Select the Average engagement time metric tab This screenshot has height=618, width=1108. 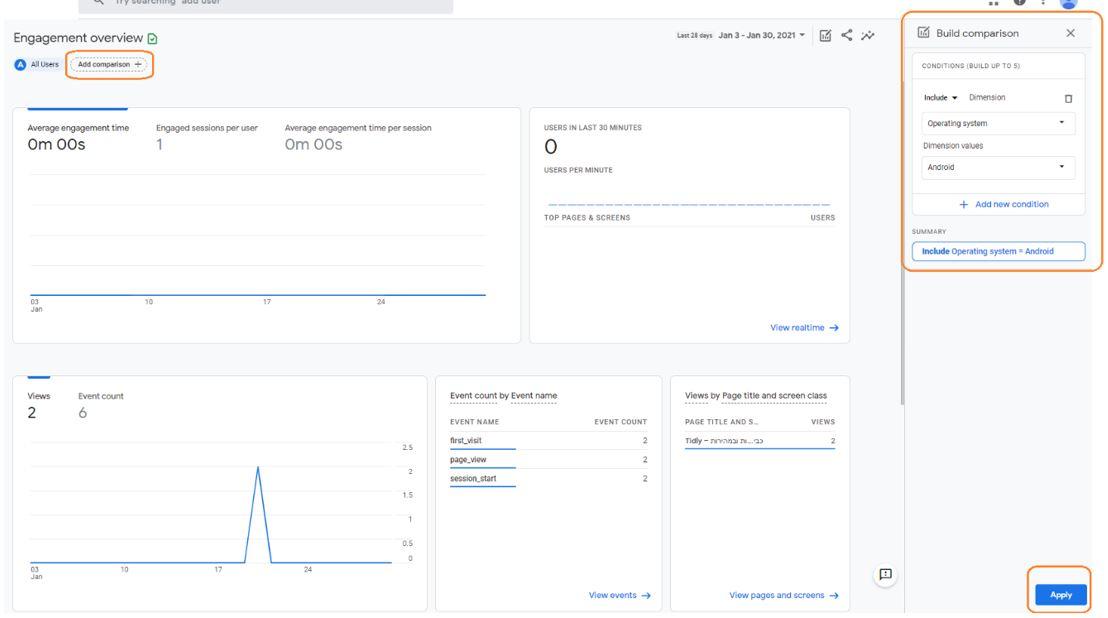point(78,136)
